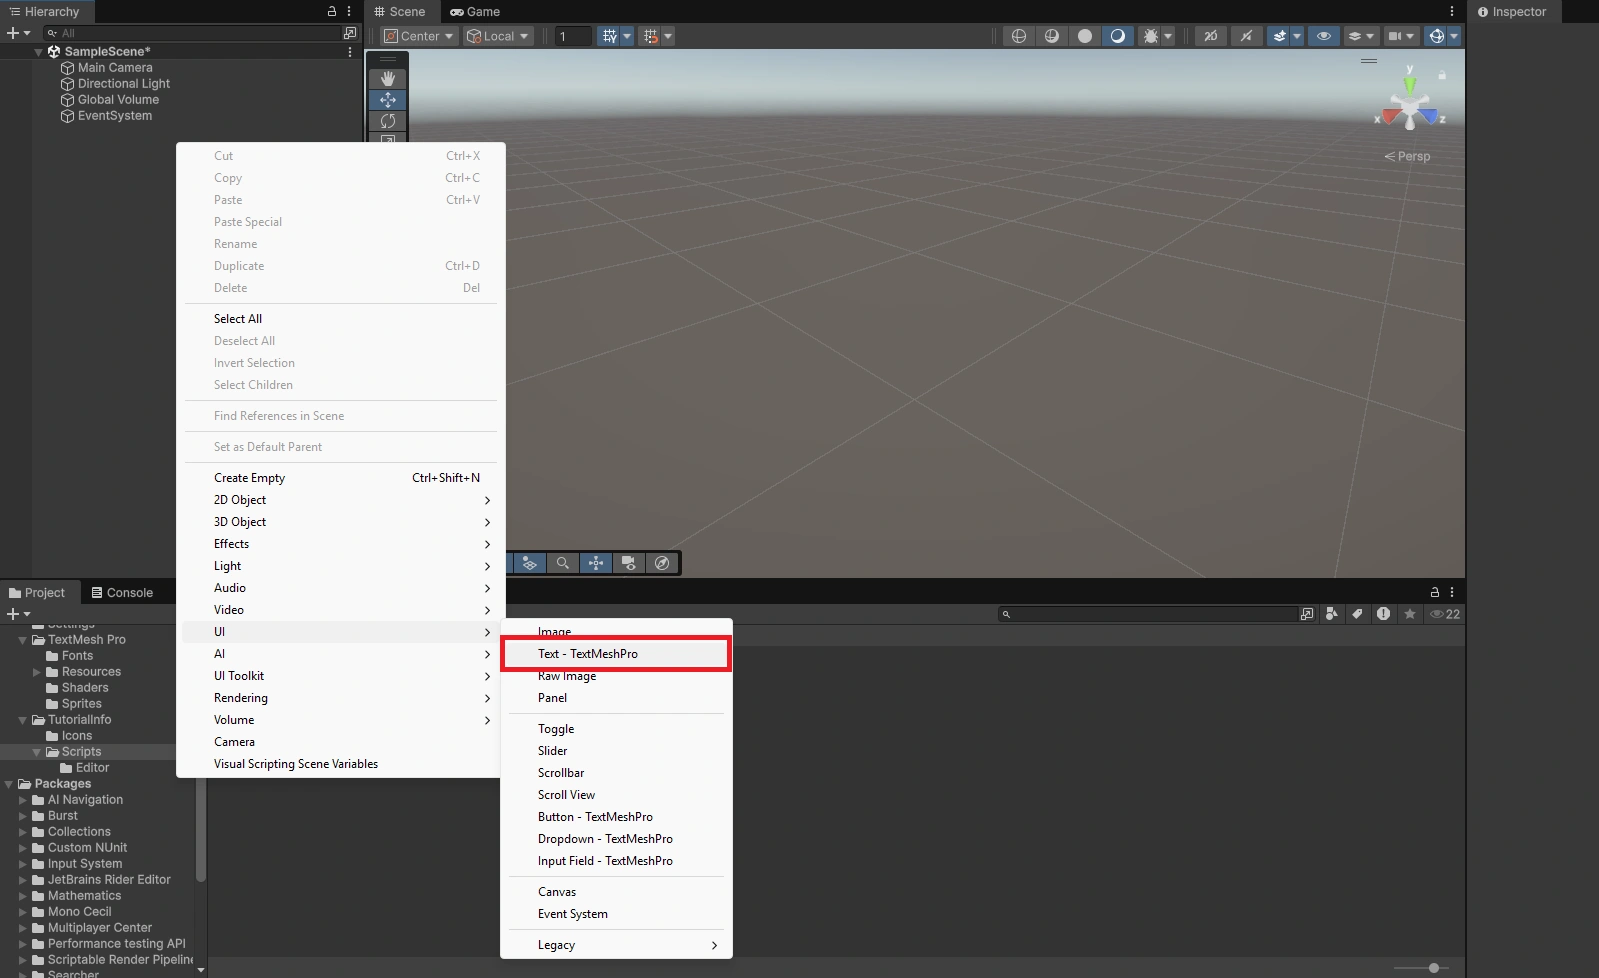This screenshot has width=1599, height=978.
Task: Toggle scene effects (skybox, fog) button
Action: tap(1279, 36)
